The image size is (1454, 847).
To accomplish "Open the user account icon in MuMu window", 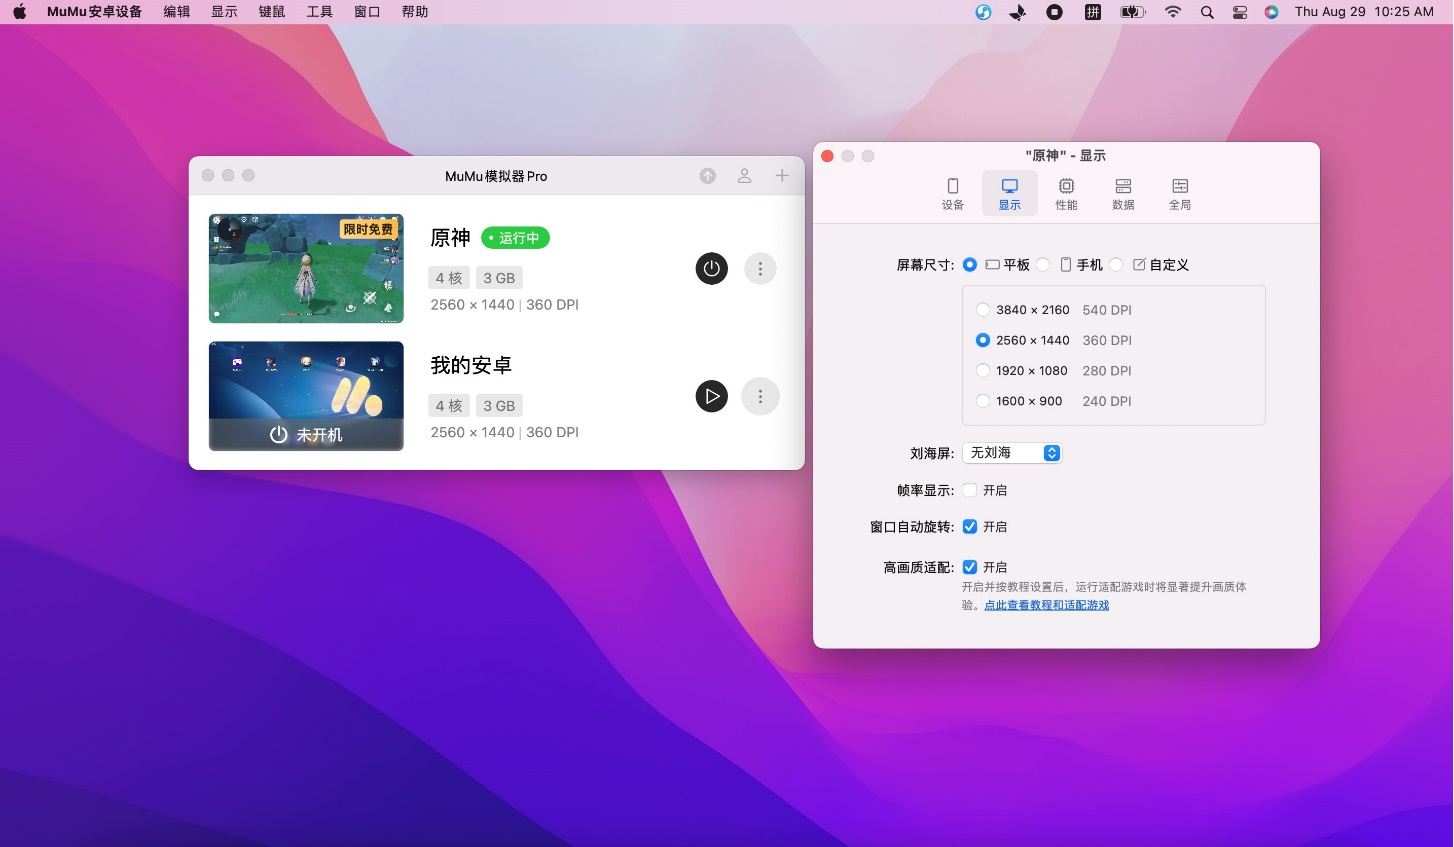I will tap(745, 176).
